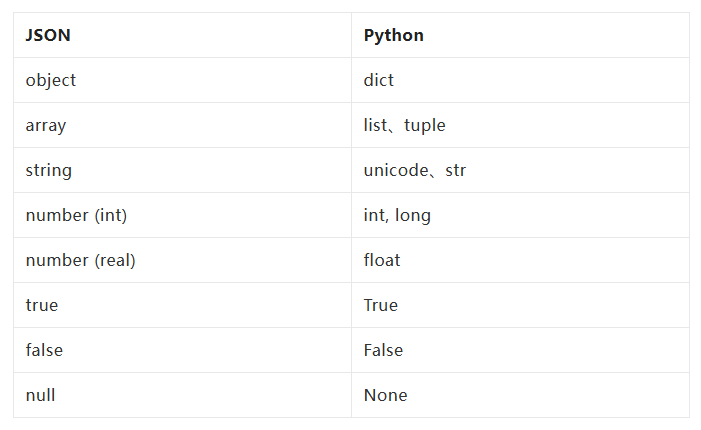Click the int, long cell
The width and height of the screenshot is (701, 430).
[x=520, y=215]
